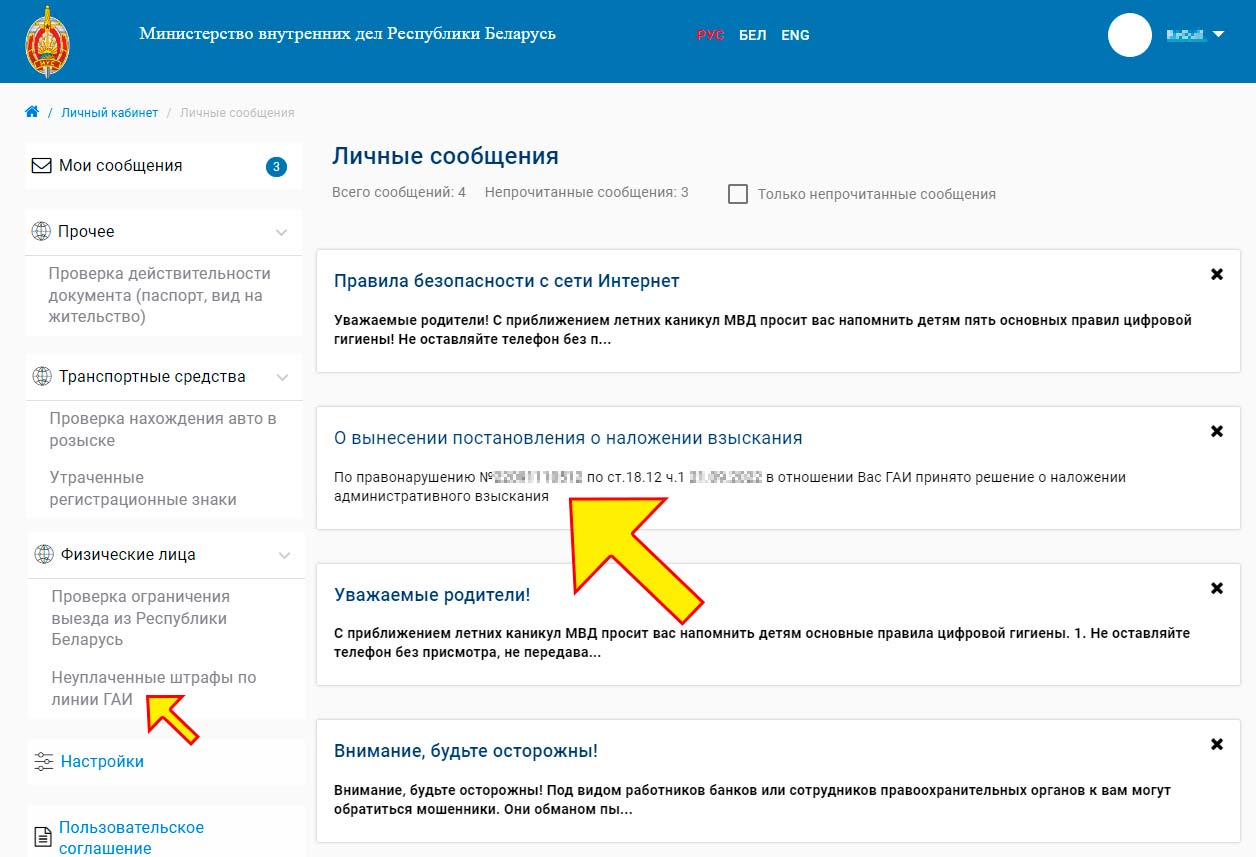Open the profile dropdown arrow top right
The width and height of the screenshot is (1256, 857).
(1220, 32)
